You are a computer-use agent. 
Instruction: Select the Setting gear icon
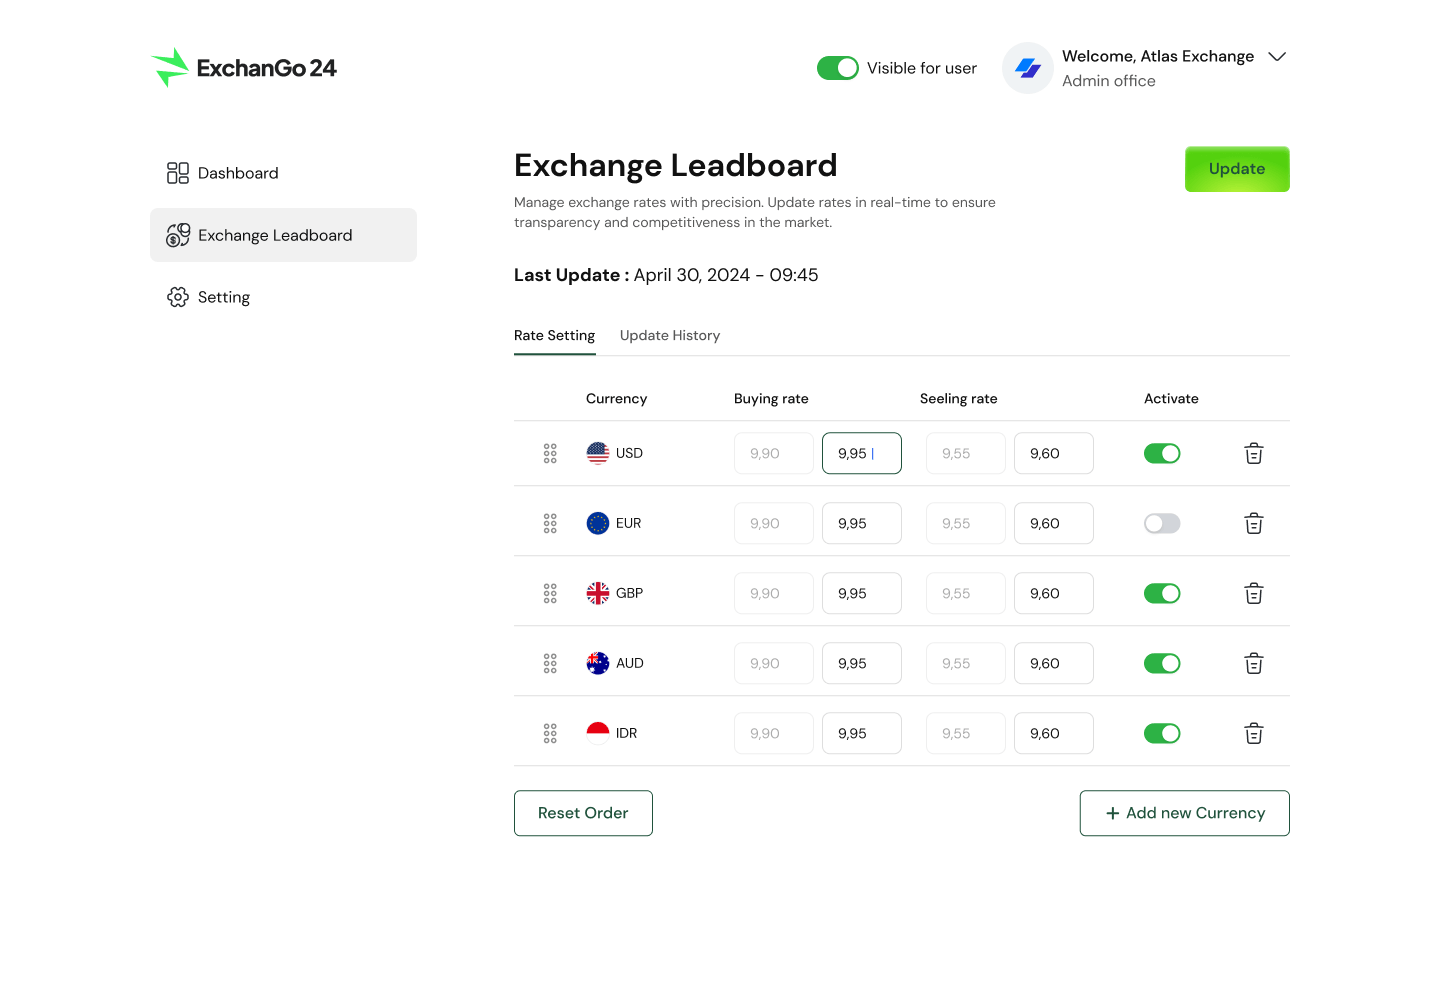177,297
